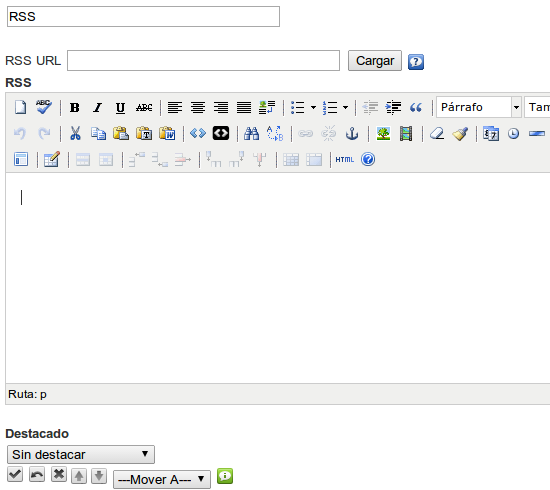Click the blue help icon beside Cargar
The width and height of the screenshot is (550, 490).
click(x=416, y=62)
